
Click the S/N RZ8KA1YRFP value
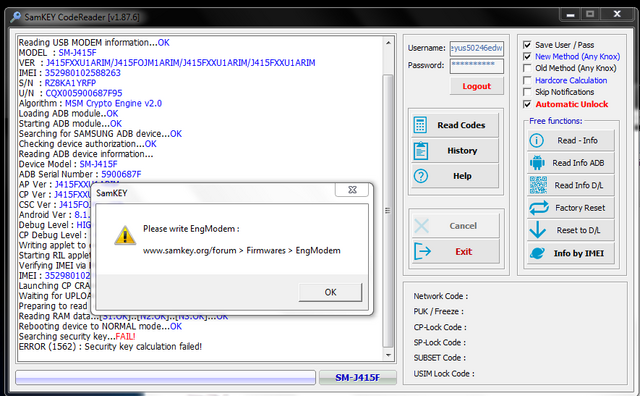point(70,83)
